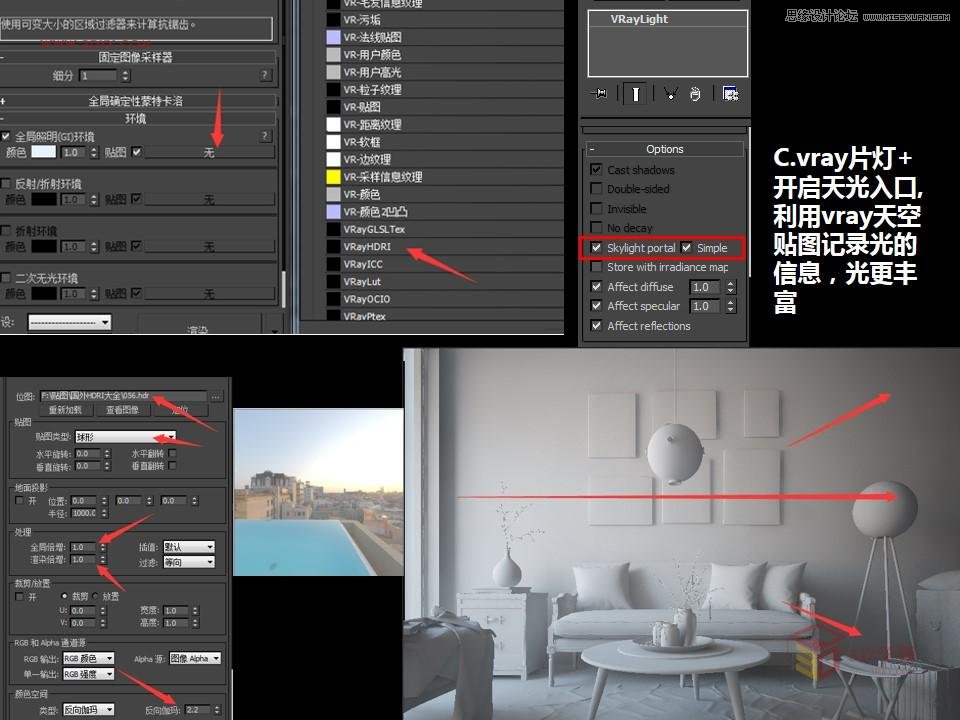
Task: Click GI environment map slot 无 button
Action: [209, 153]
